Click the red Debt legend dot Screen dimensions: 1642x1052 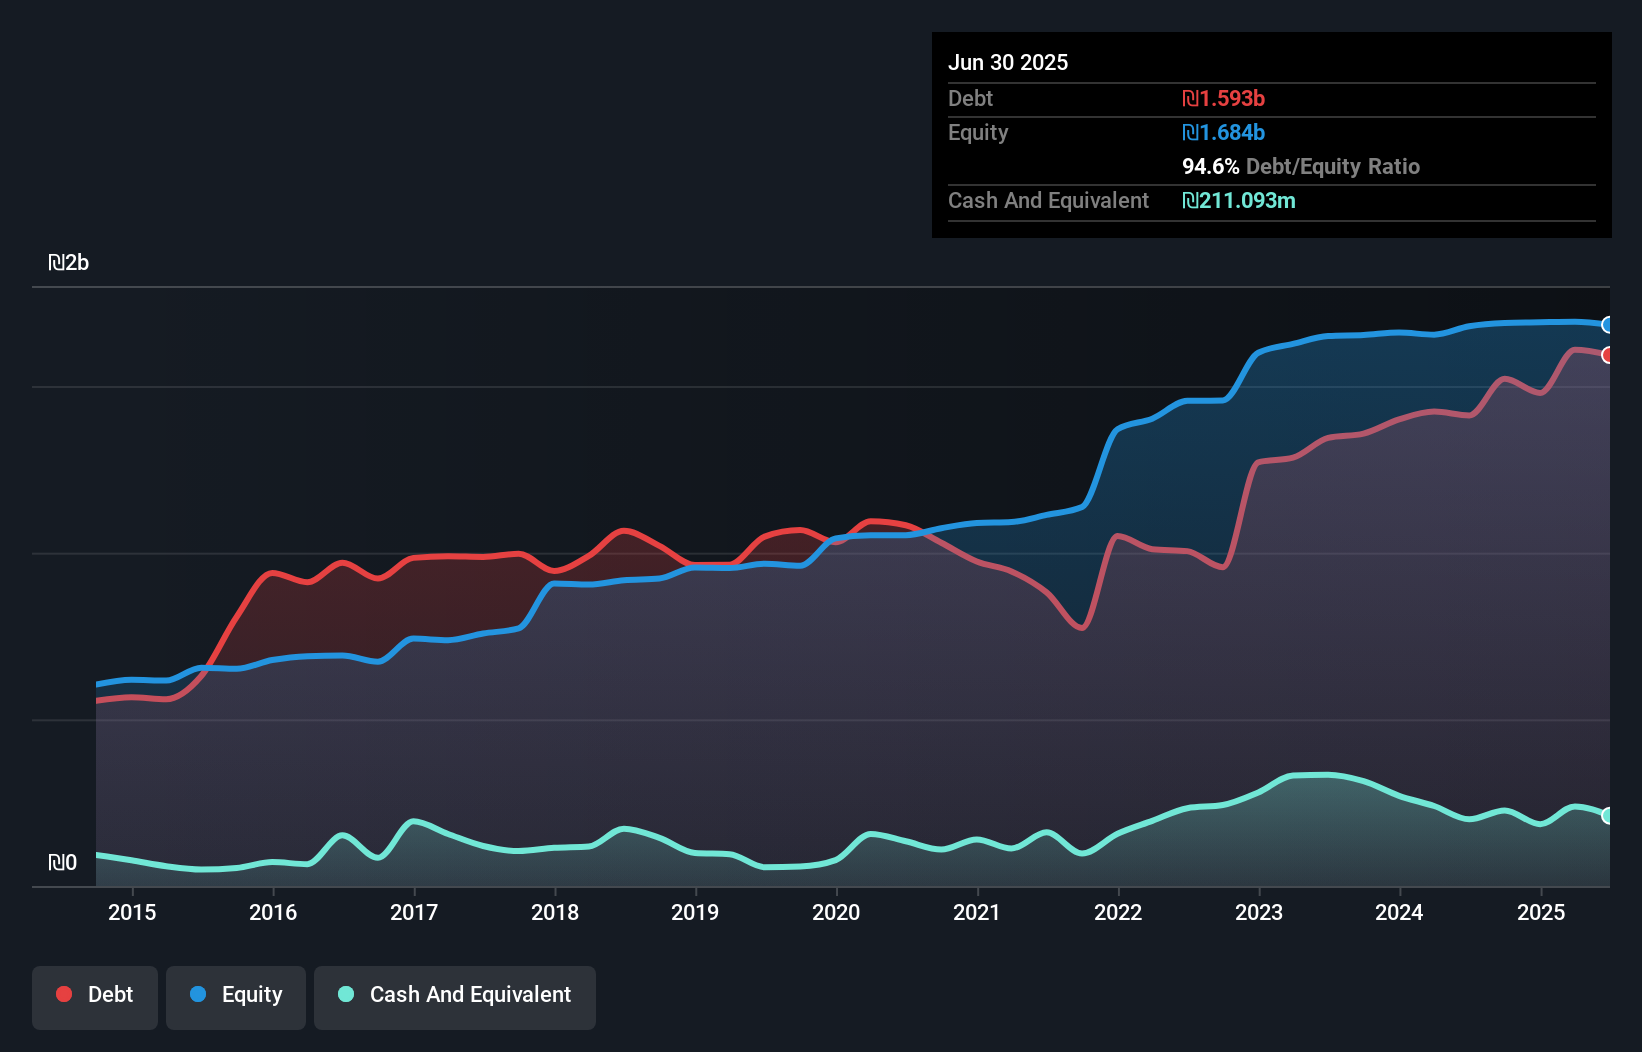pyautogui.click(x=62, y=994)
